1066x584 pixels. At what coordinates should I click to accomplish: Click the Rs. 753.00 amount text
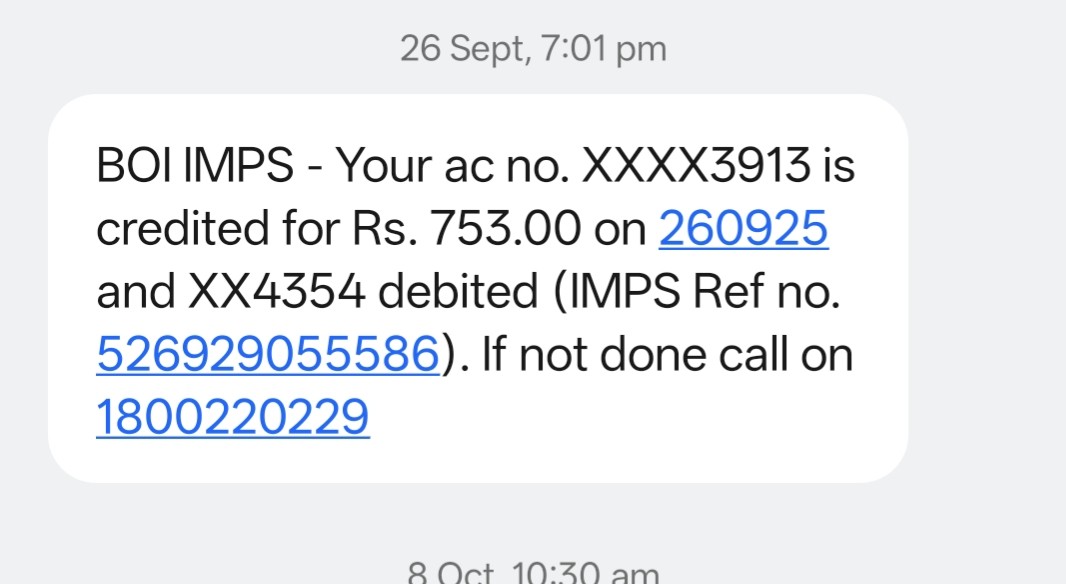[x=507, y=230]
